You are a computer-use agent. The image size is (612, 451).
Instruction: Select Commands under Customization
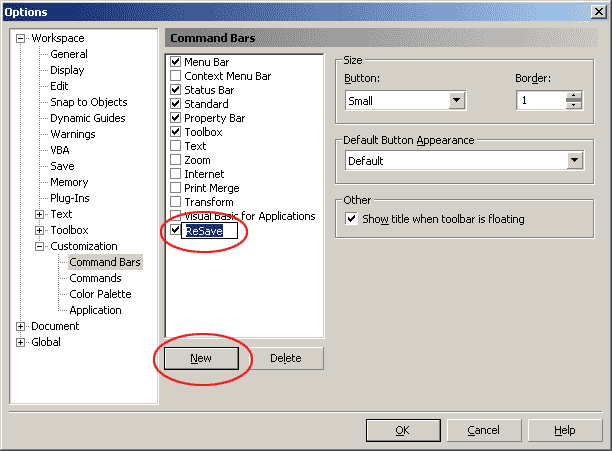click(95, 278)
